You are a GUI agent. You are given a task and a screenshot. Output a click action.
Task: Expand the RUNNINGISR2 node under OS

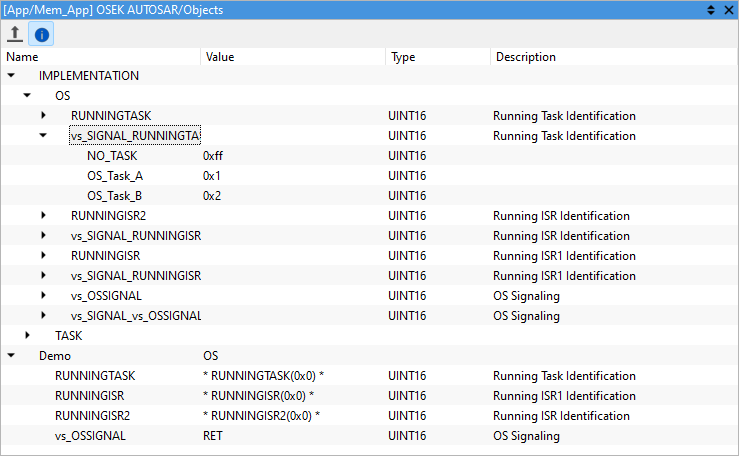point(43,216)
